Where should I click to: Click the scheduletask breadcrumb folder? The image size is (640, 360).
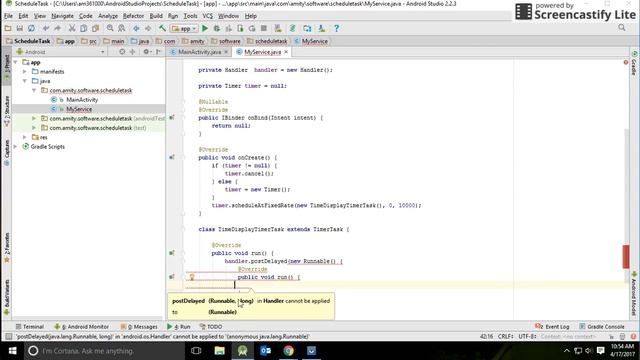tap(267, 41)
